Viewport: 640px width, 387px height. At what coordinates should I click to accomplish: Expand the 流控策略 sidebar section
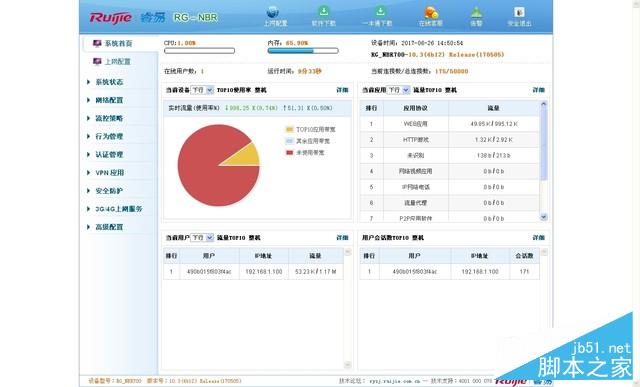click(x=109, y=118)
